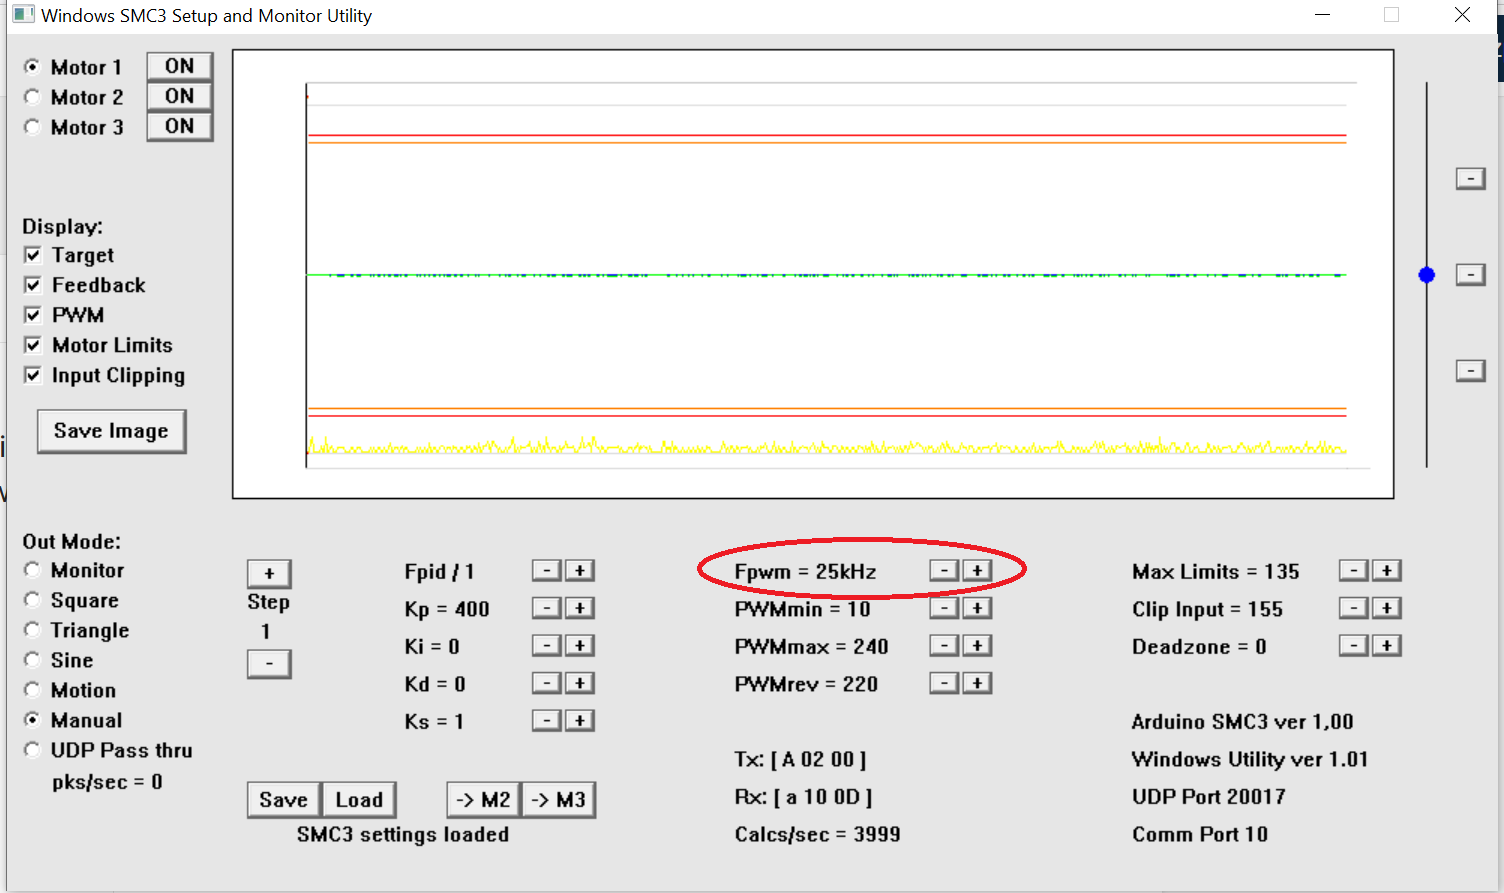The height and width of the screenshot is (893, 1504).
Task: Copy settings to motor 2 with -> M2
Action: [483, 800]
